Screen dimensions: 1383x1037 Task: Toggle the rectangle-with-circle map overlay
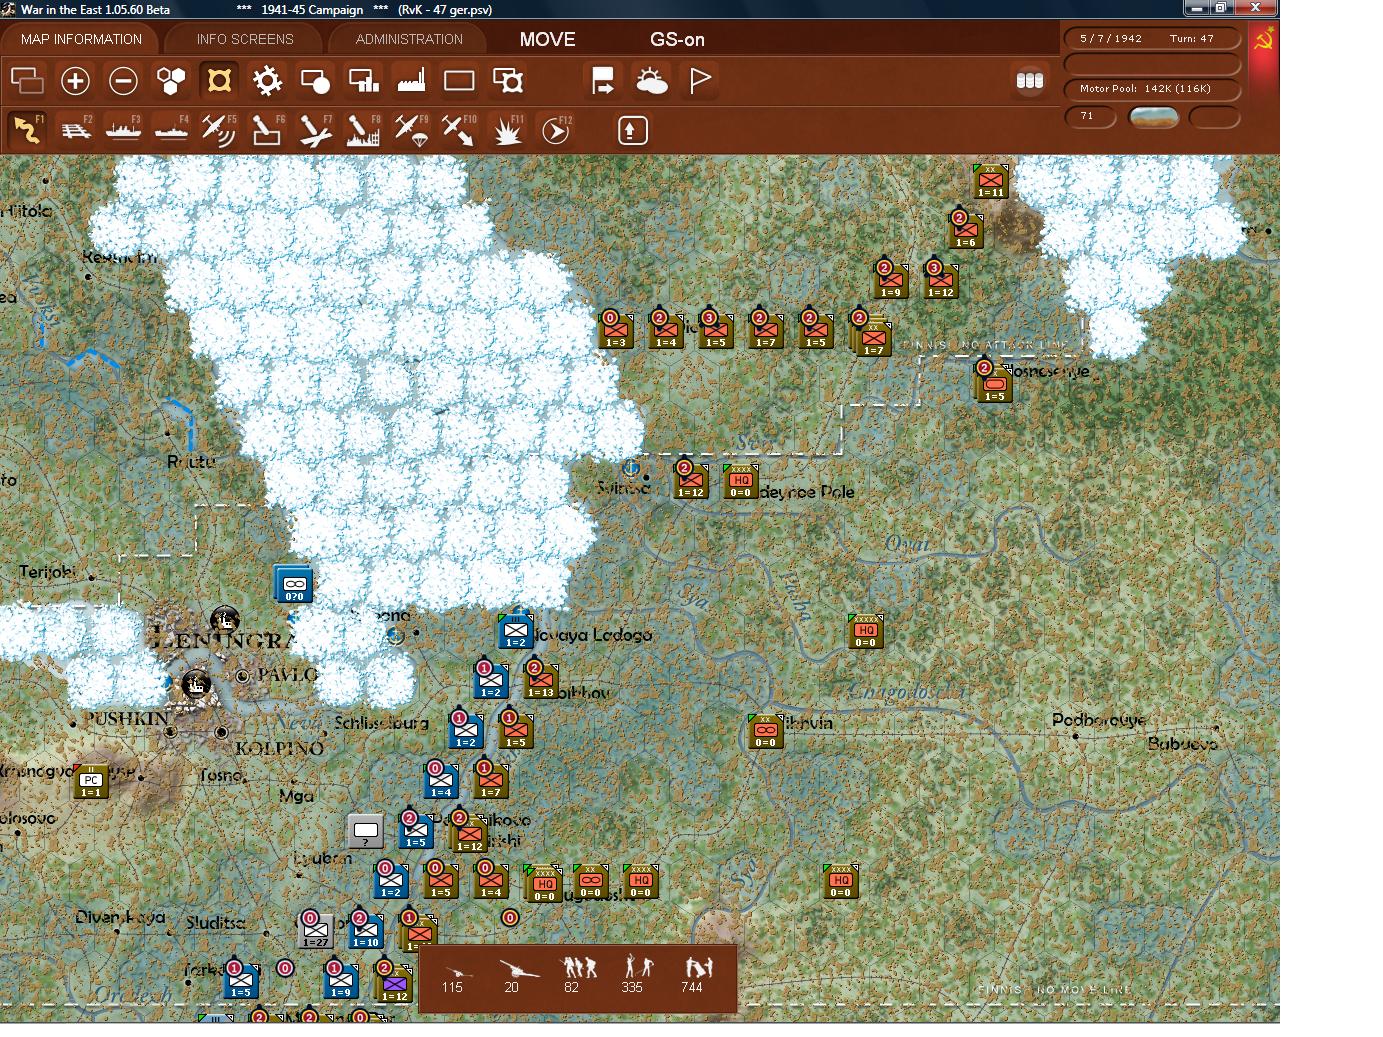pyautogui.click(x=315, y=80)
